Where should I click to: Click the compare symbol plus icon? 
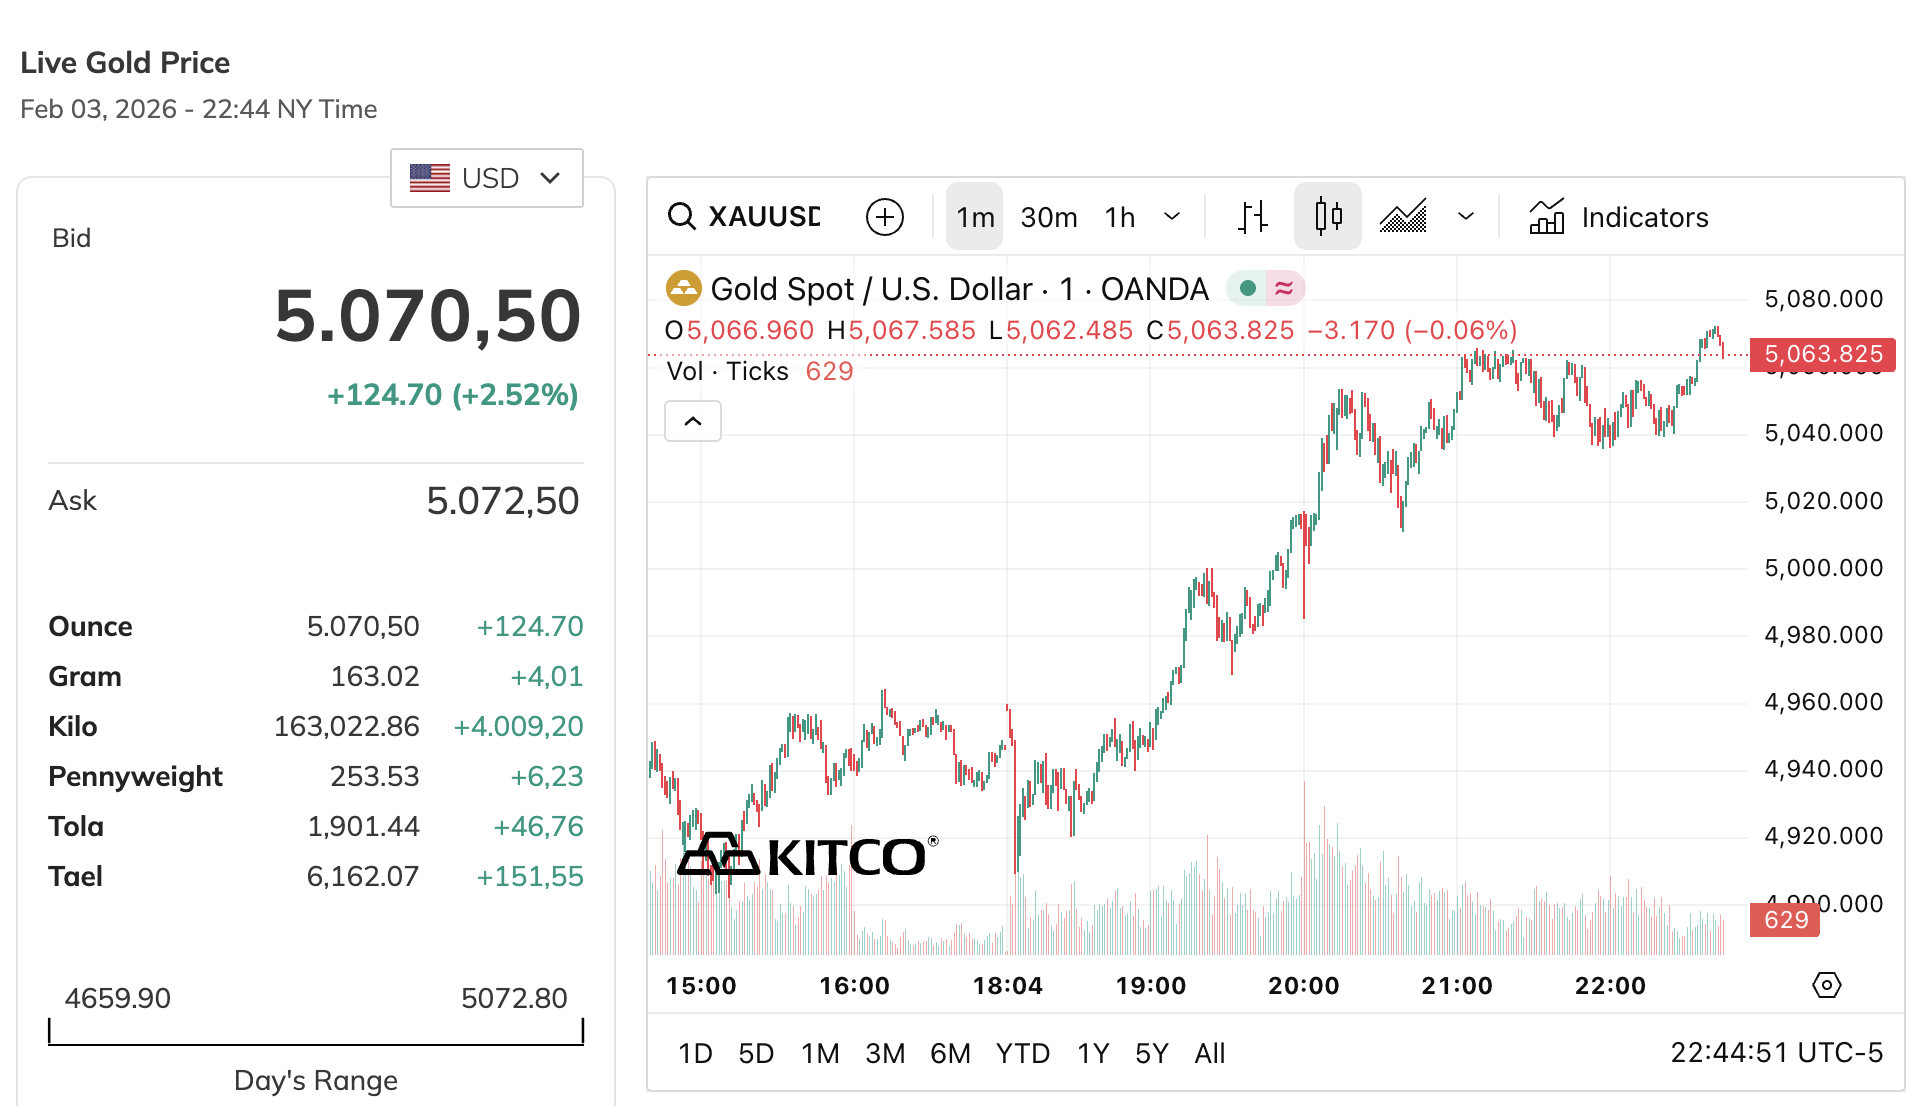[x=884, y=216]
